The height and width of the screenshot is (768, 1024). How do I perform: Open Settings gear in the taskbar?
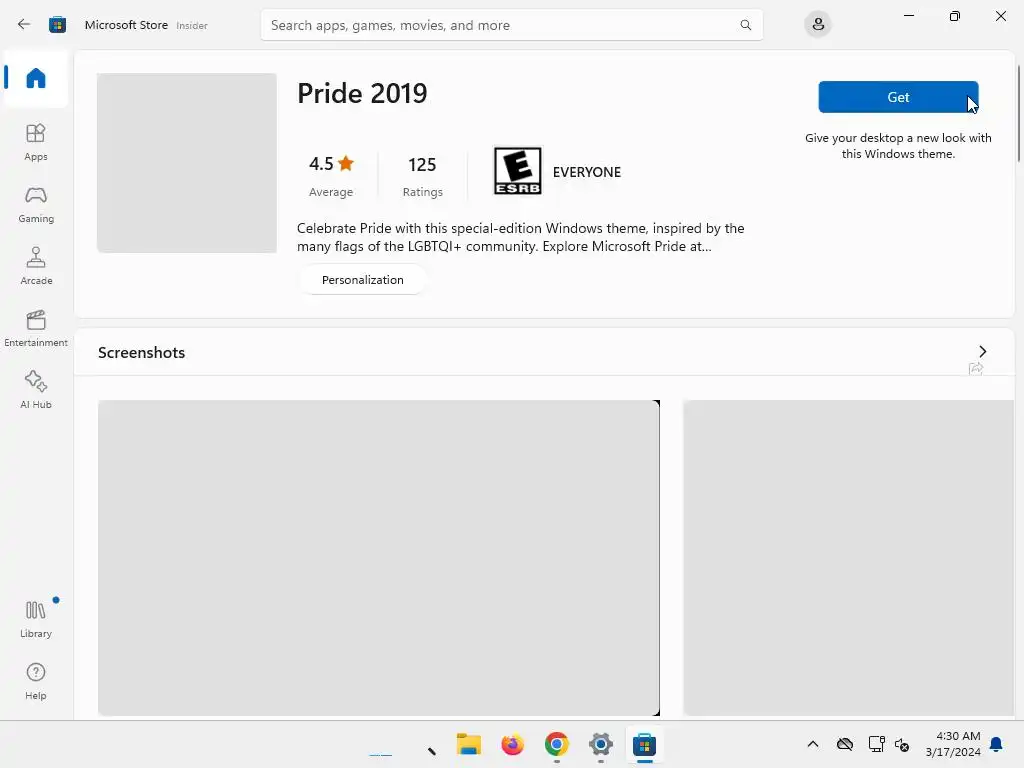click(x=601, y=744)
